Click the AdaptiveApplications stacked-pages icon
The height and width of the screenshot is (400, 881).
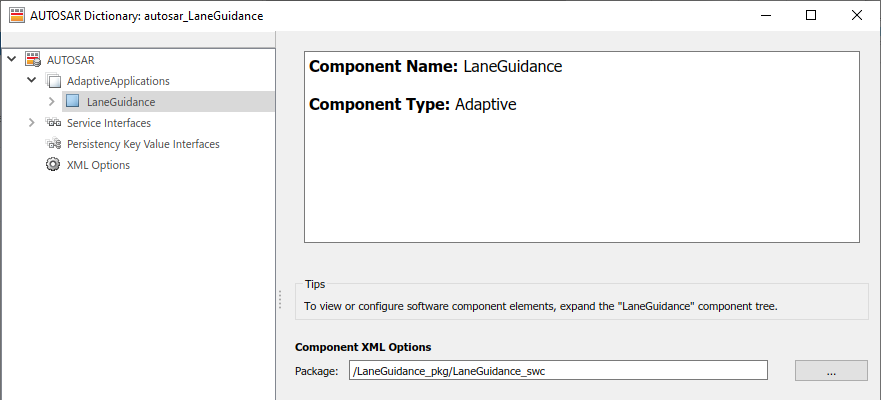pos(53,81)
